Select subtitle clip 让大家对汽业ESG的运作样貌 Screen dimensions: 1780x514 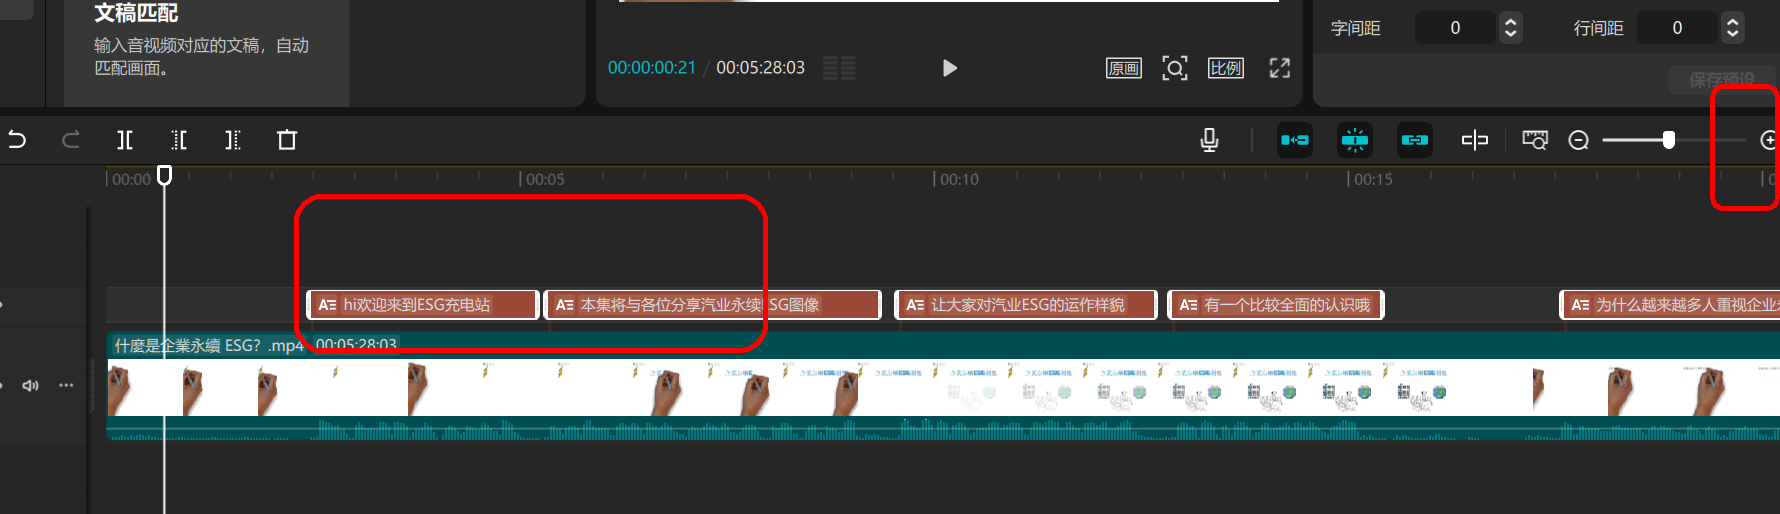coord(1026,305)
